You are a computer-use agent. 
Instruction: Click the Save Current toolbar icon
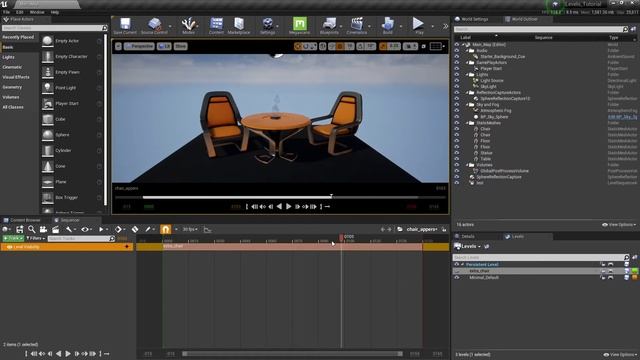point(125,24)
